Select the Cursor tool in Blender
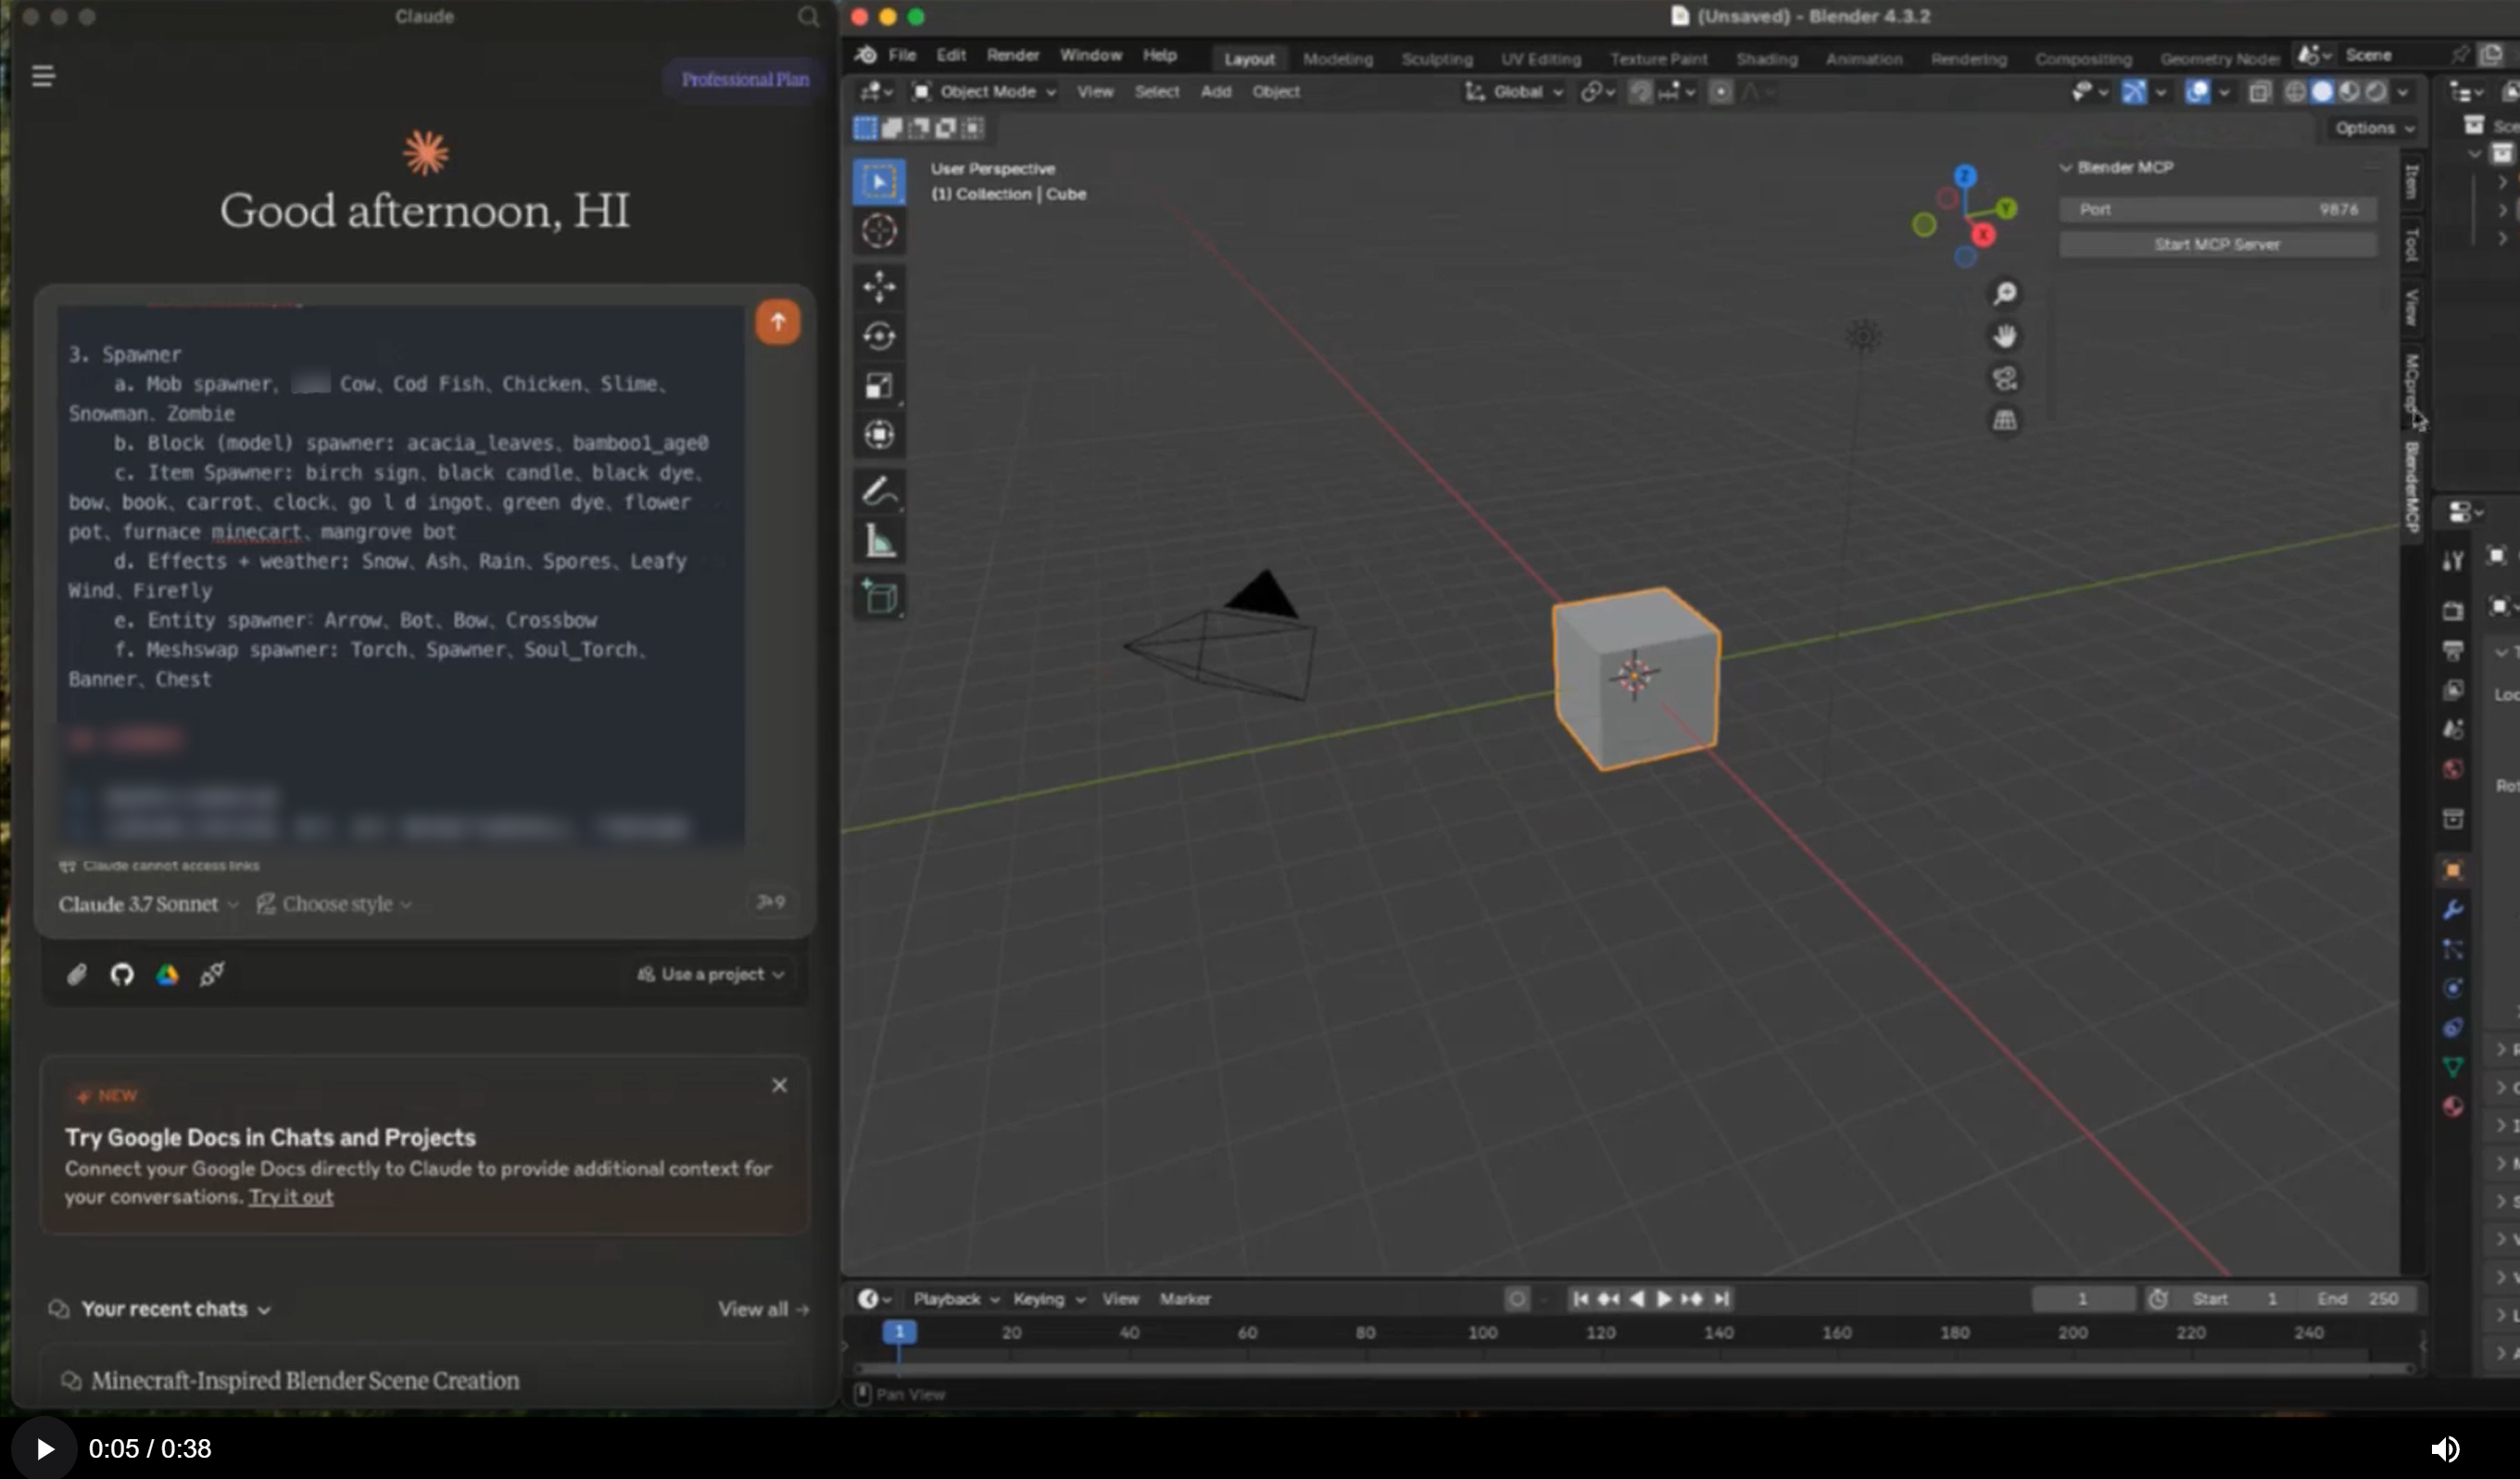Image resolution: width=2520 pixels, height=1479 pixels. tap(878, 231)
